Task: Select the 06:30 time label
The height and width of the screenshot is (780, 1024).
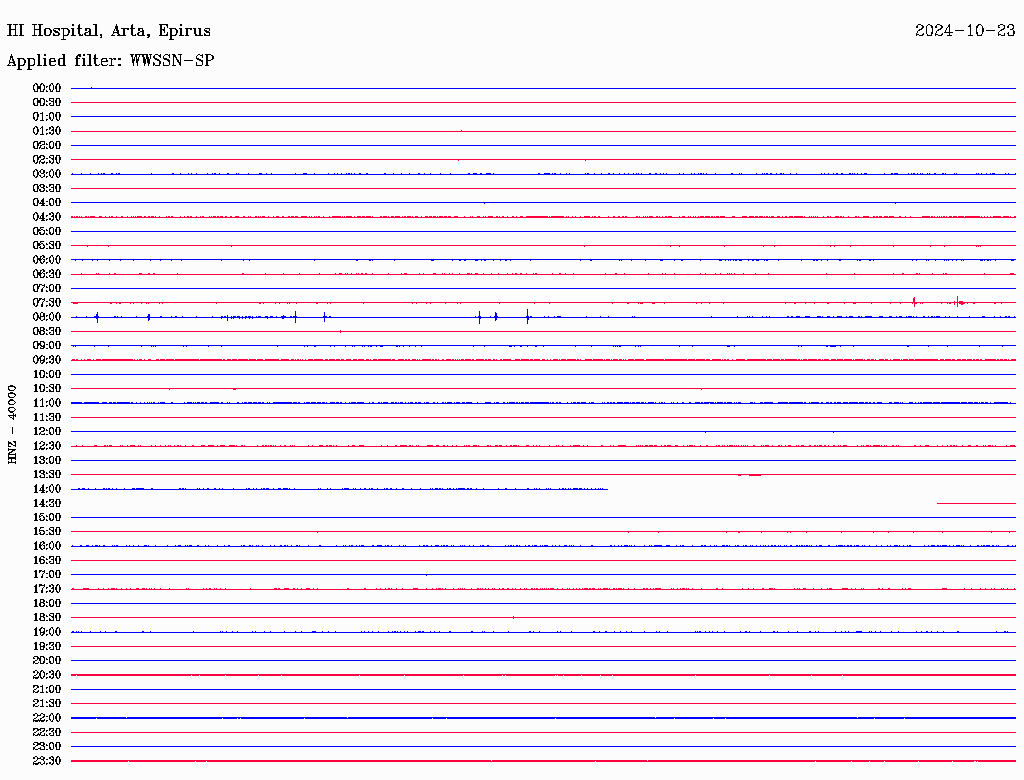Action: point(47,274)
